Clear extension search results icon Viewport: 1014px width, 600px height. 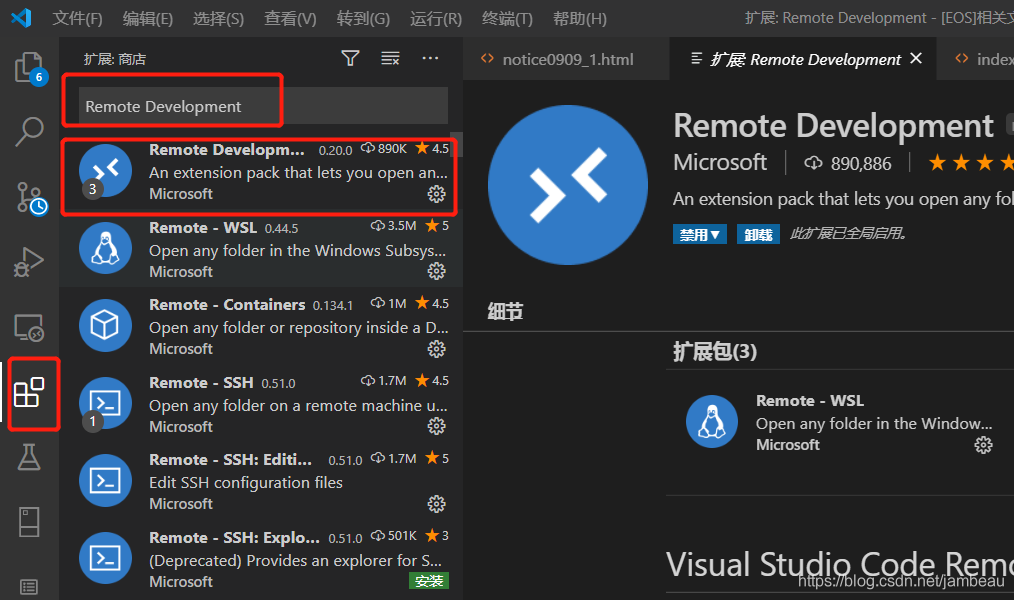[390, 59]
